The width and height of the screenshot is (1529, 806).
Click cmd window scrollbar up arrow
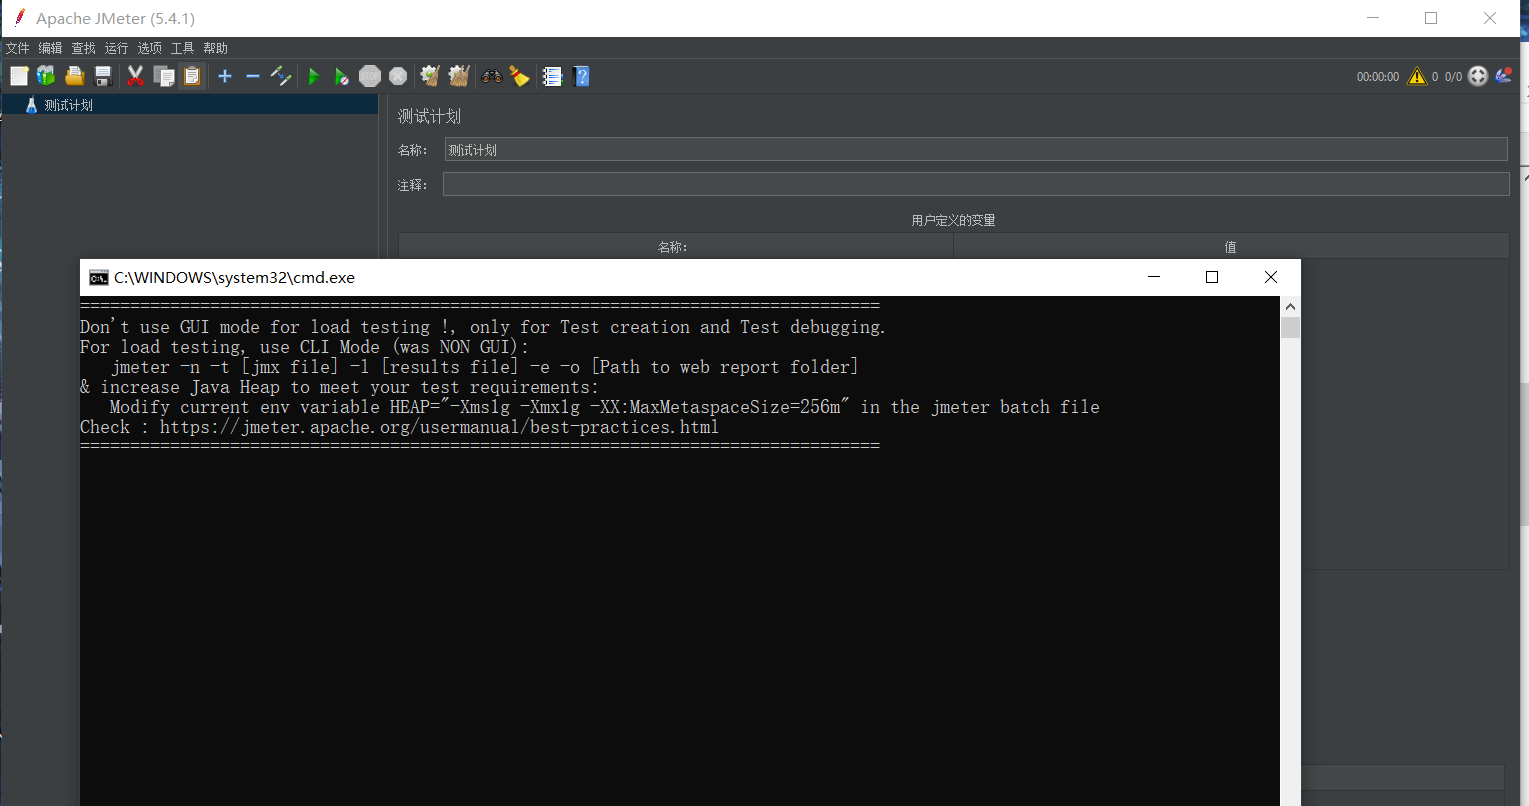click(x=1290, y=307)
